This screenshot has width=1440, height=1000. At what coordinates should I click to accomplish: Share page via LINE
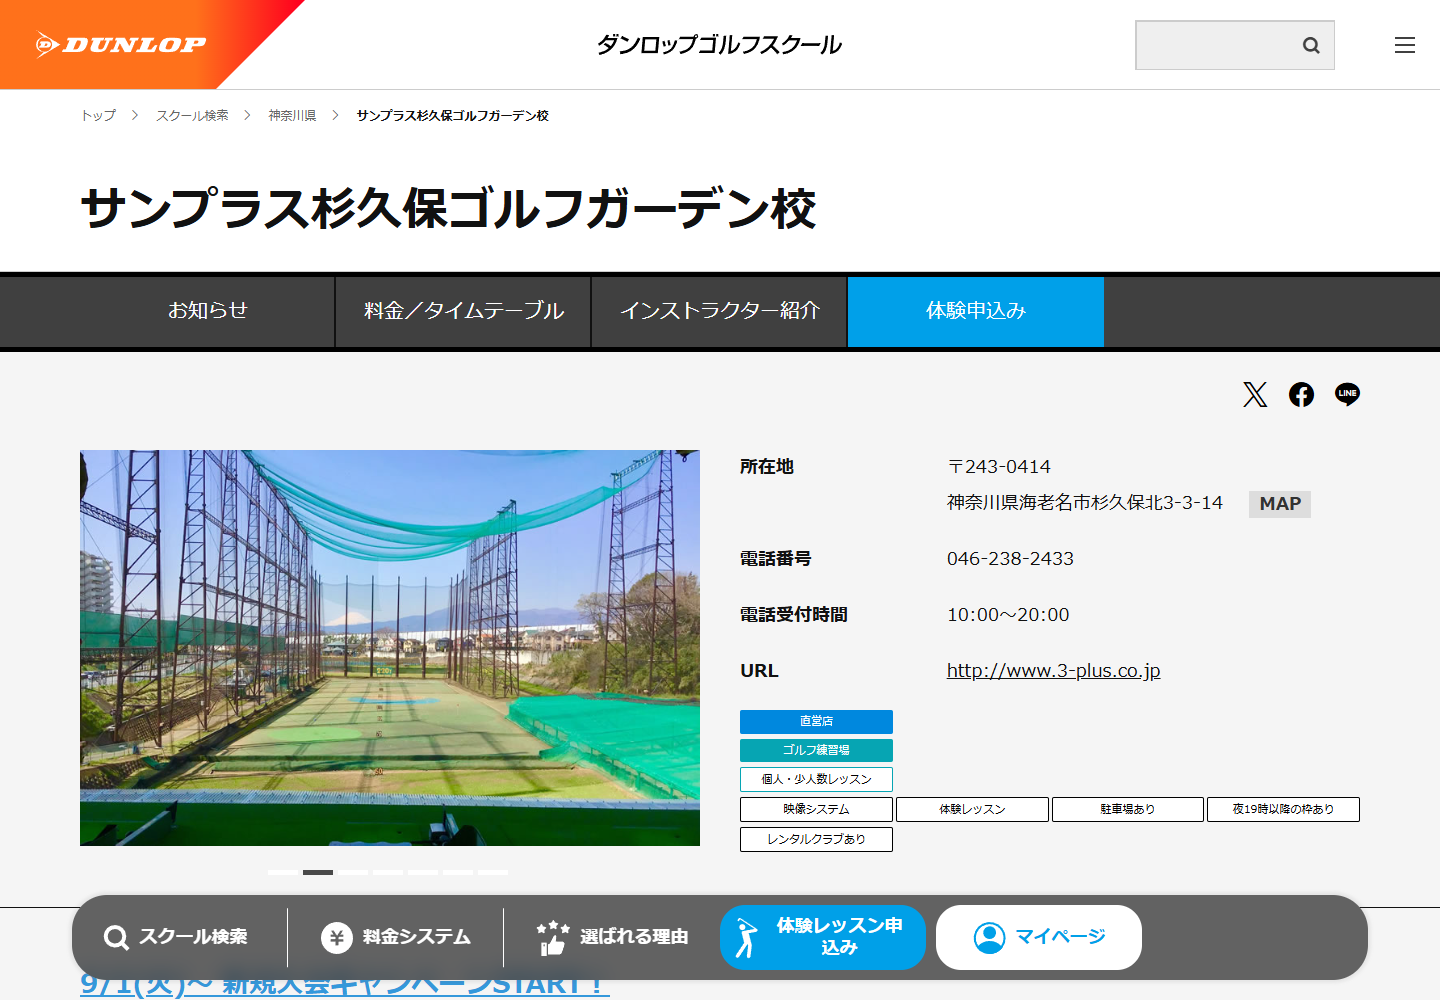click(1347, 394)
